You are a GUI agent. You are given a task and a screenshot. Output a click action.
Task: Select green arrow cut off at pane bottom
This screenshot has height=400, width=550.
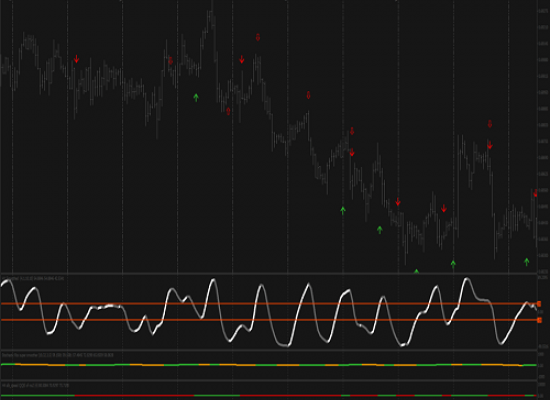[x=416, y=271]
